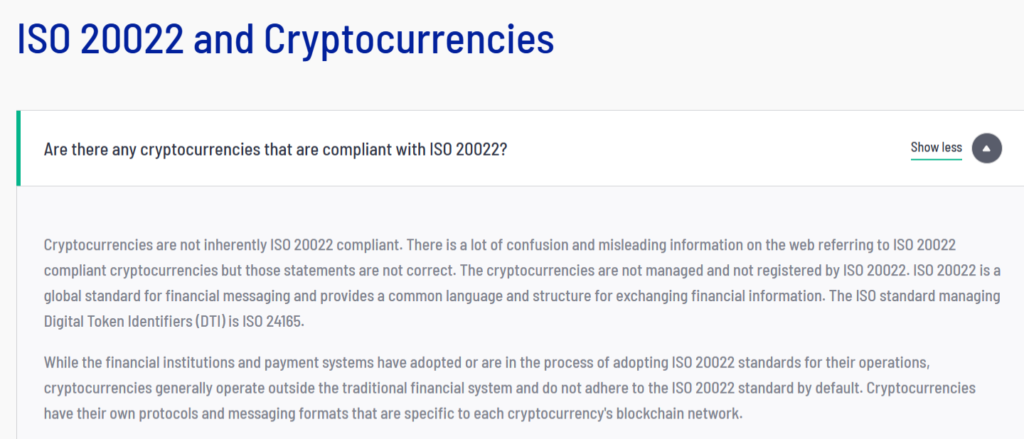Image resolution: width=1024 pixels, height=439 pixels.
Task: Click the circular collapse arrow icon
Action: (x=986, y=148)
